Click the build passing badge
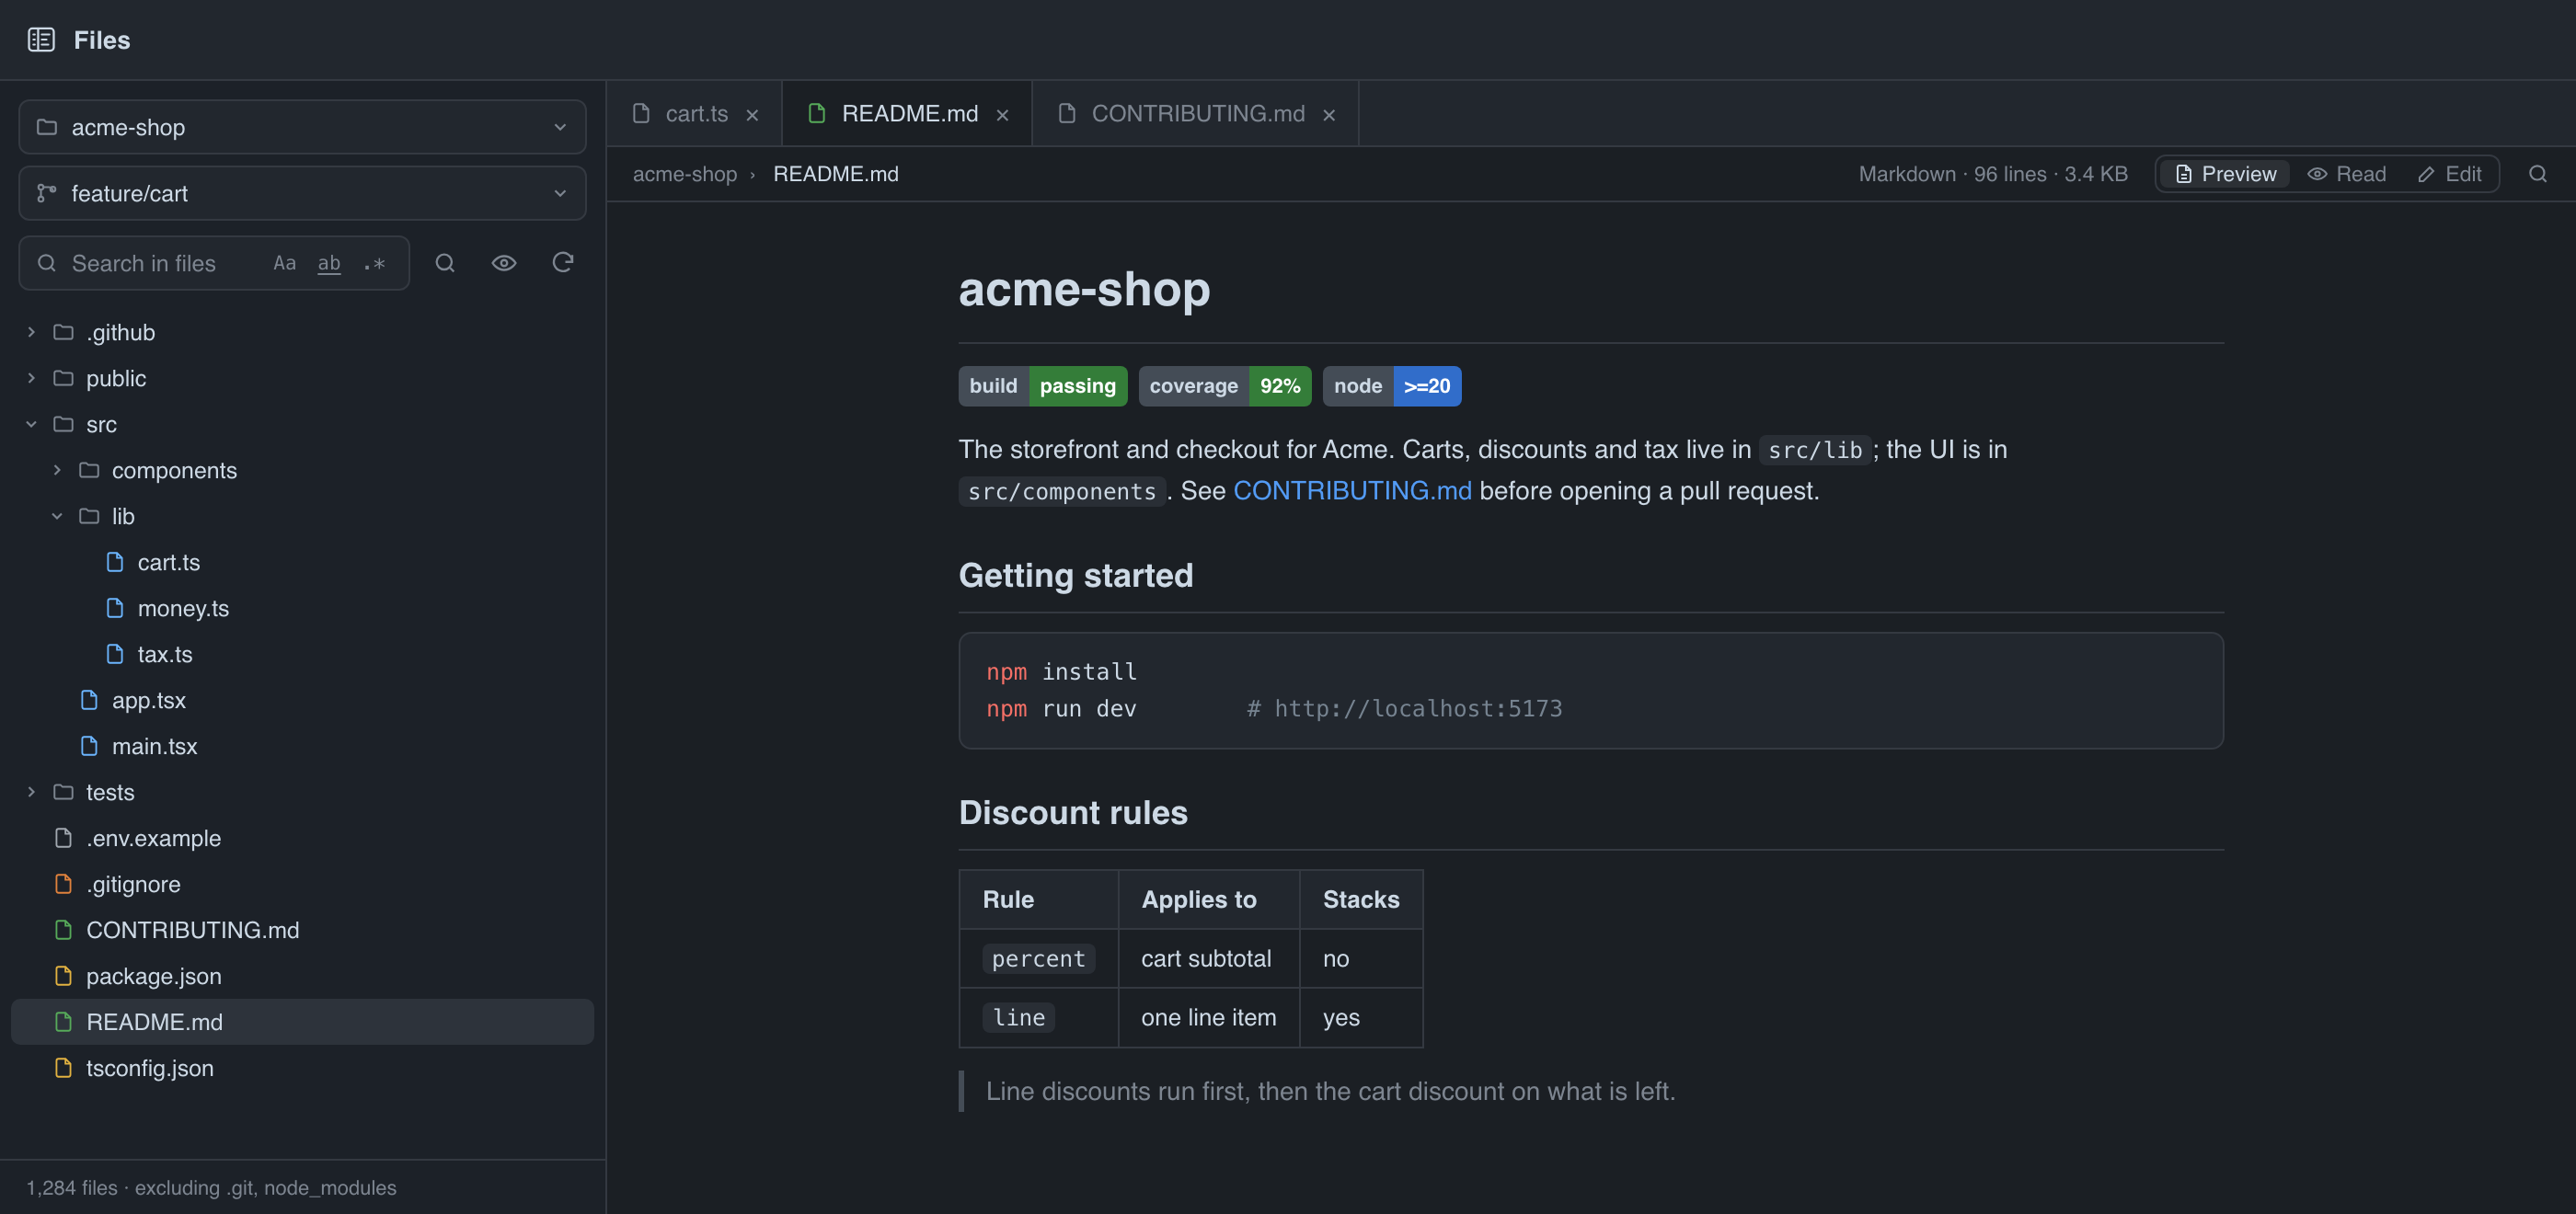This screenshot has width=2576, height=1214. (1043, 386)
